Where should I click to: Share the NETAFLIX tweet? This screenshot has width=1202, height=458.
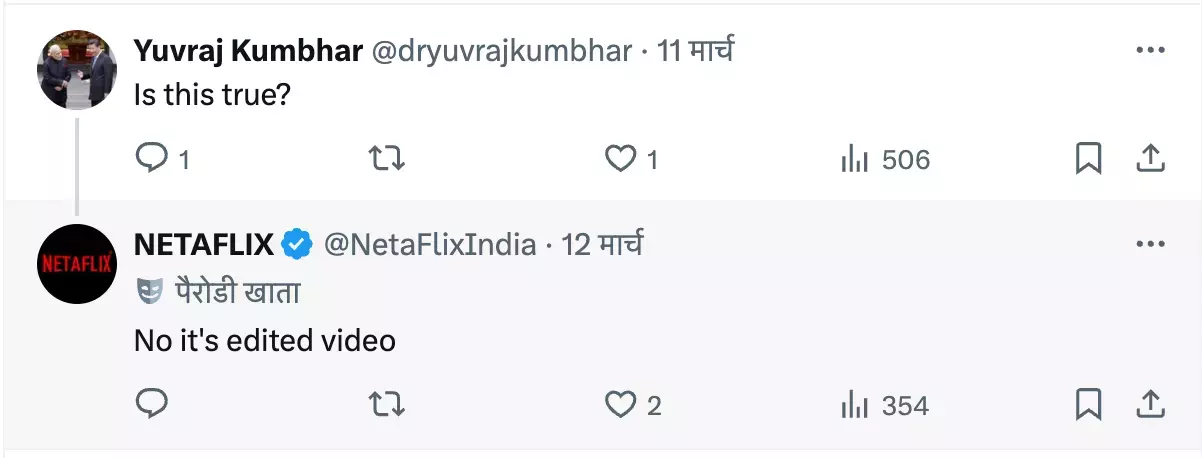pyautogui.click(x=1150, y=403)
